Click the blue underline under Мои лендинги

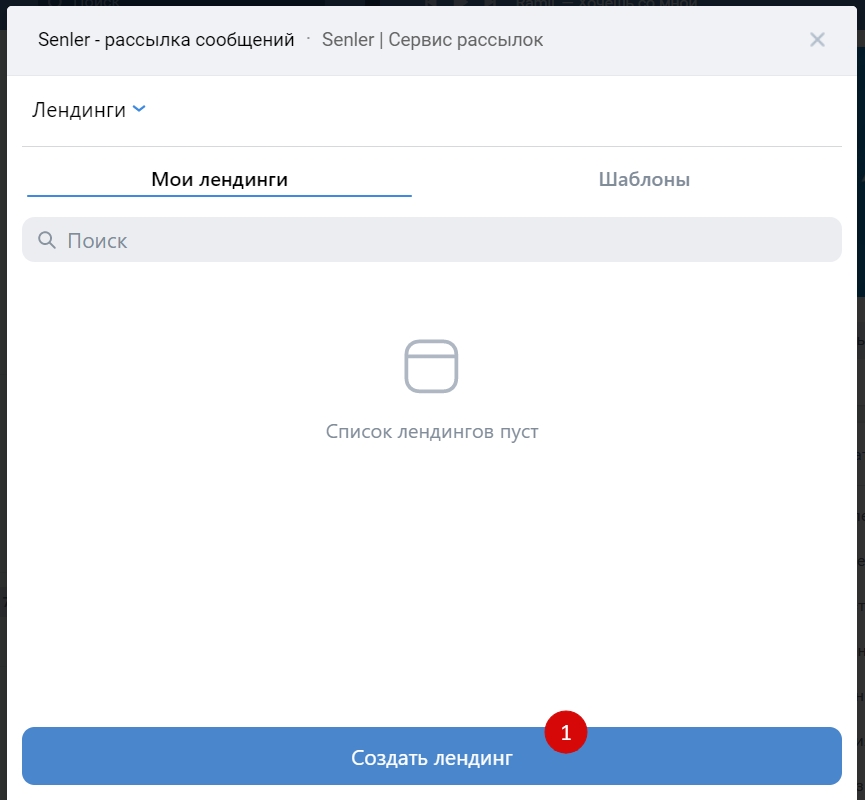pos(219,195)
